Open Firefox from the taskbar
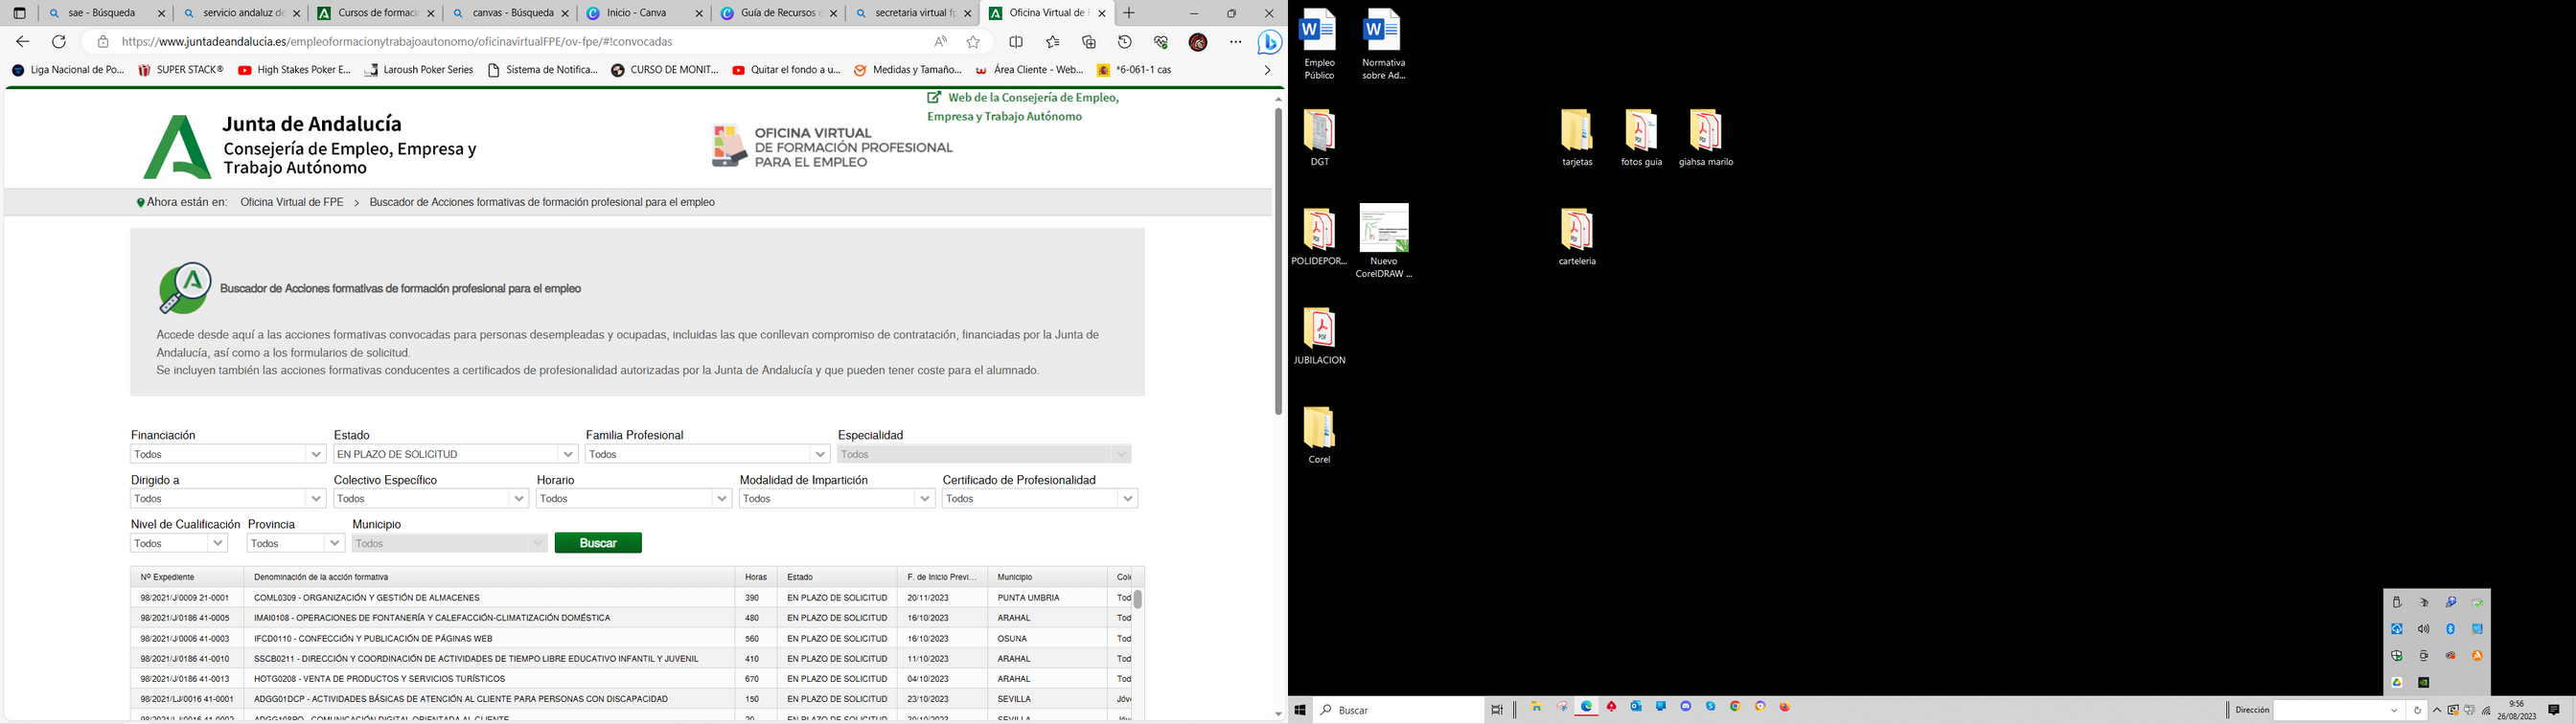 click(1785, 708)
